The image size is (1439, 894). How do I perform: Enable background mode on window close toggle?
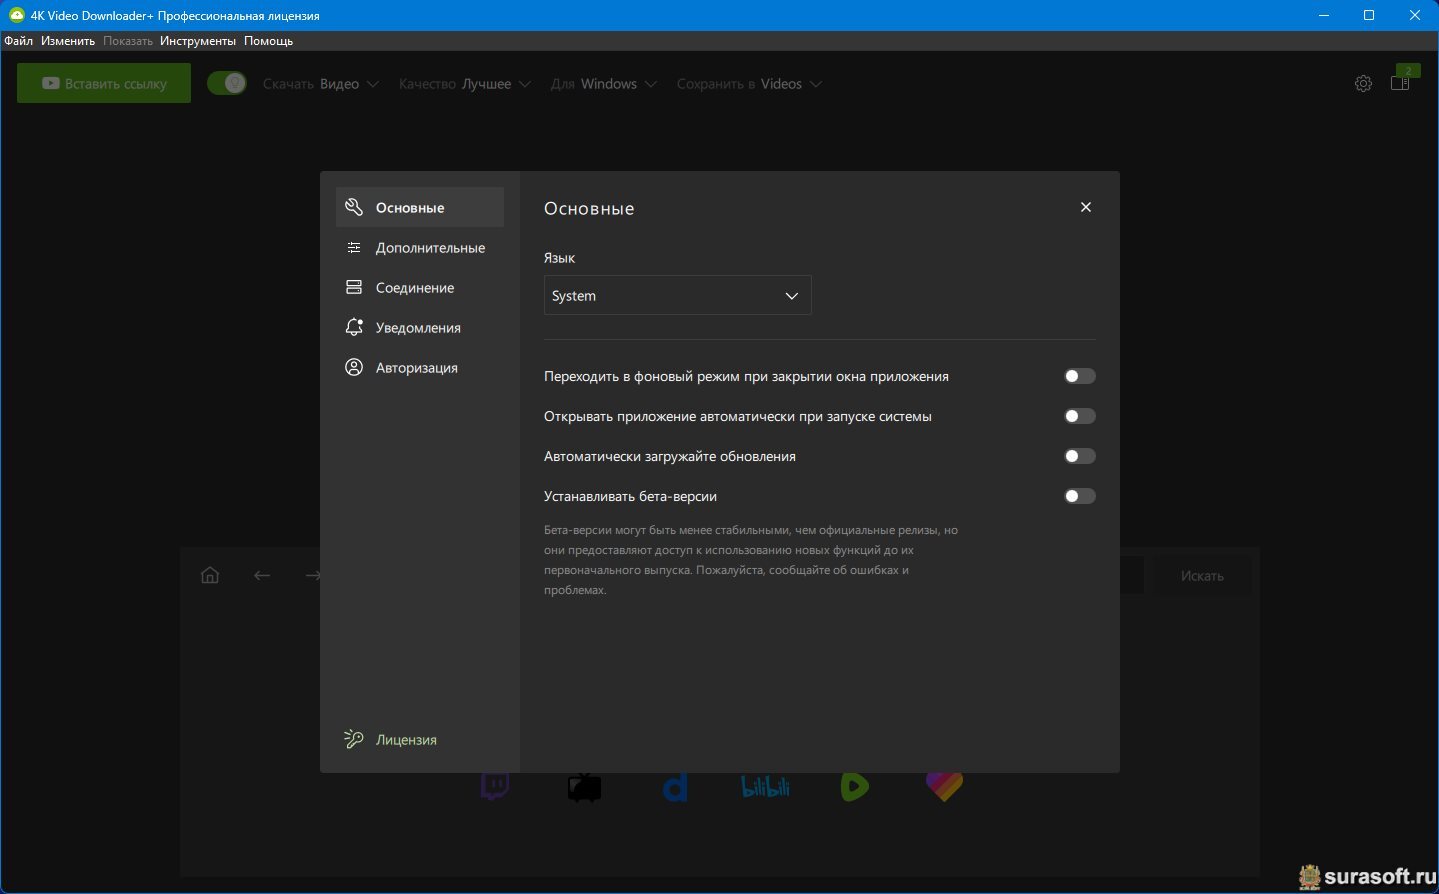click(1079, 376)
